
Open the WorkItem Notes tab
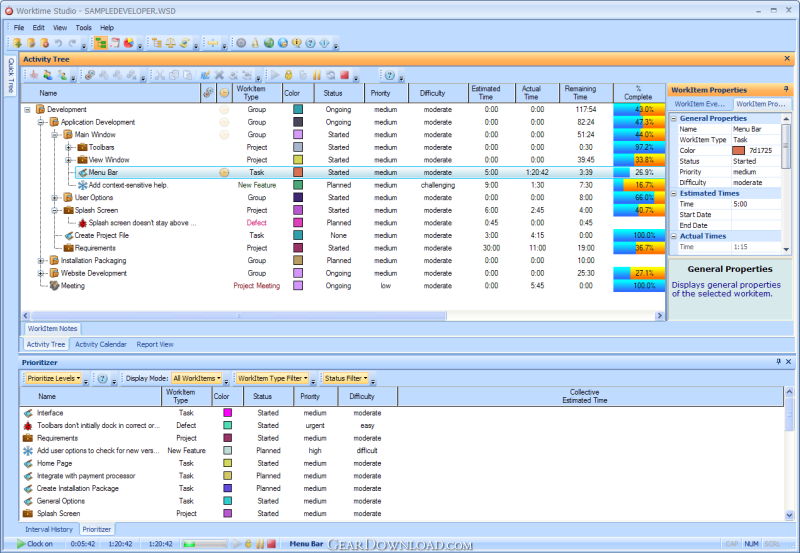click(x=52, y=329)
